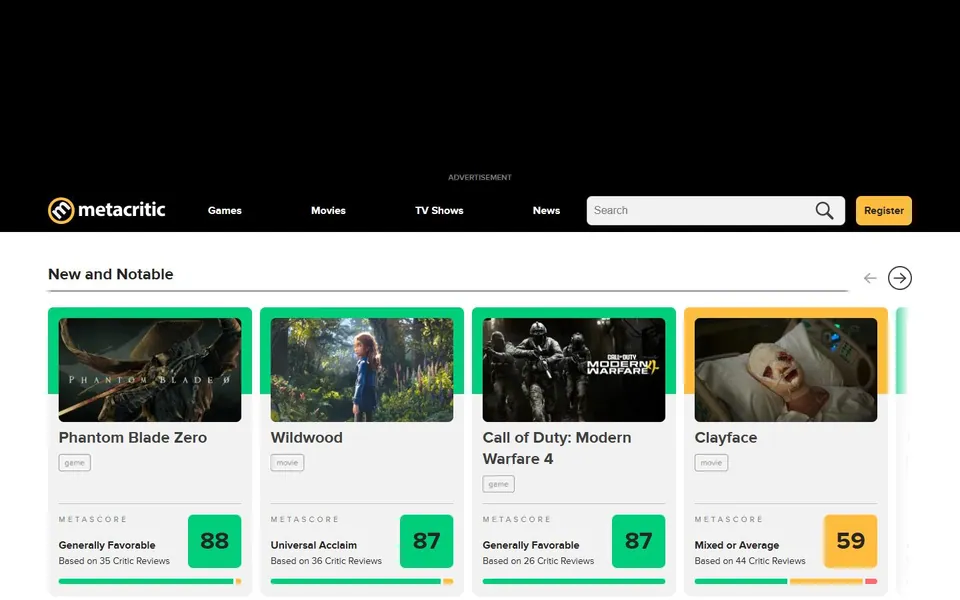Click the New and Notable heading
This screenshot has height=600, width=960.
pyautogui.click(x=111, y=274)
